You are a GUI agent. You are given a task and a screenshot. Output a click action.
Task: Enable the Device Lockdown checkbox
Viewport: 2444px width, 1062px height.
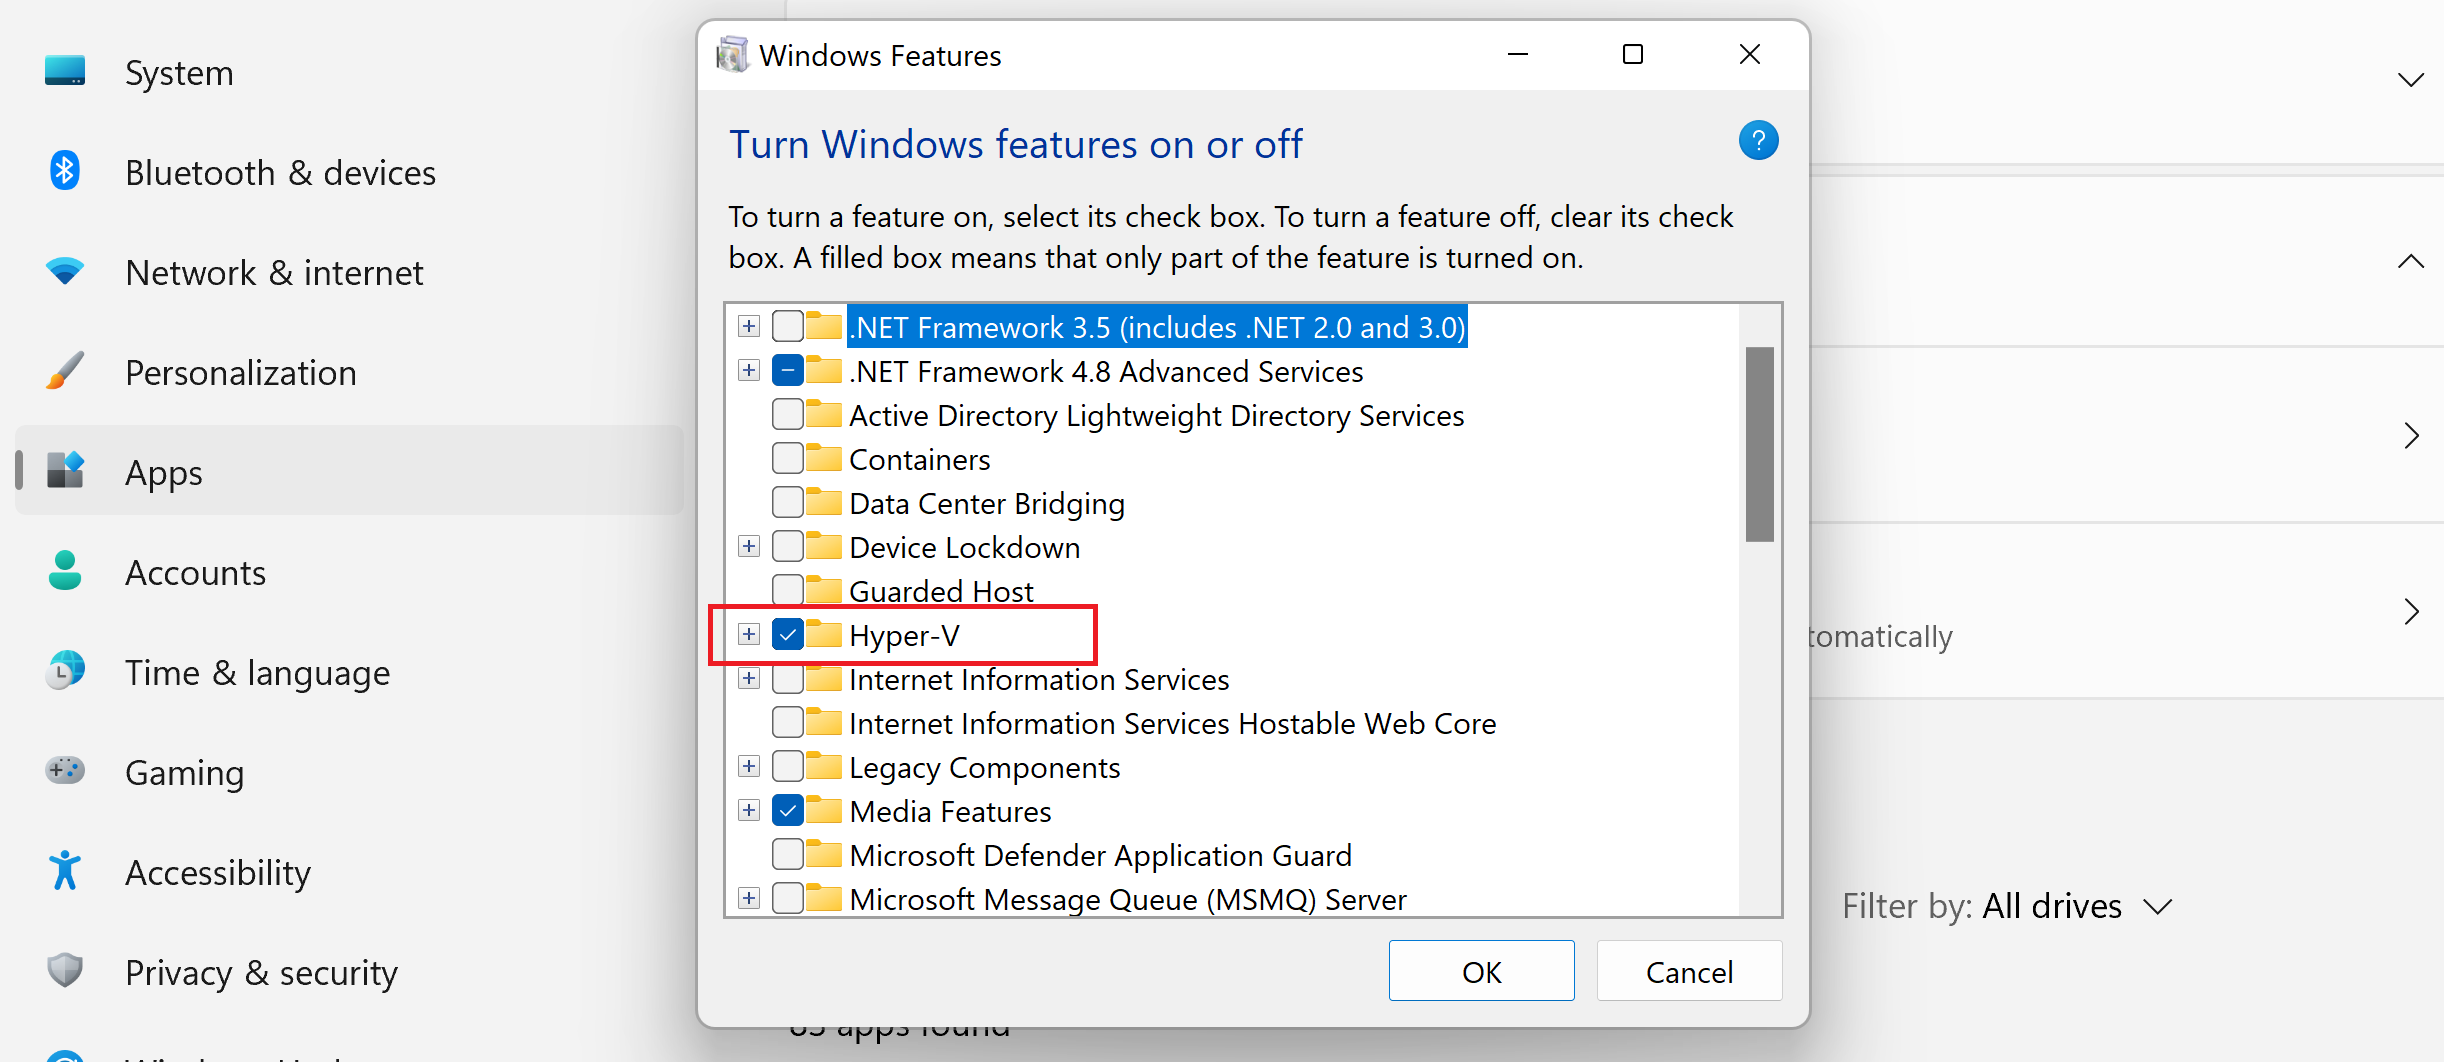[x=788, y=546]
